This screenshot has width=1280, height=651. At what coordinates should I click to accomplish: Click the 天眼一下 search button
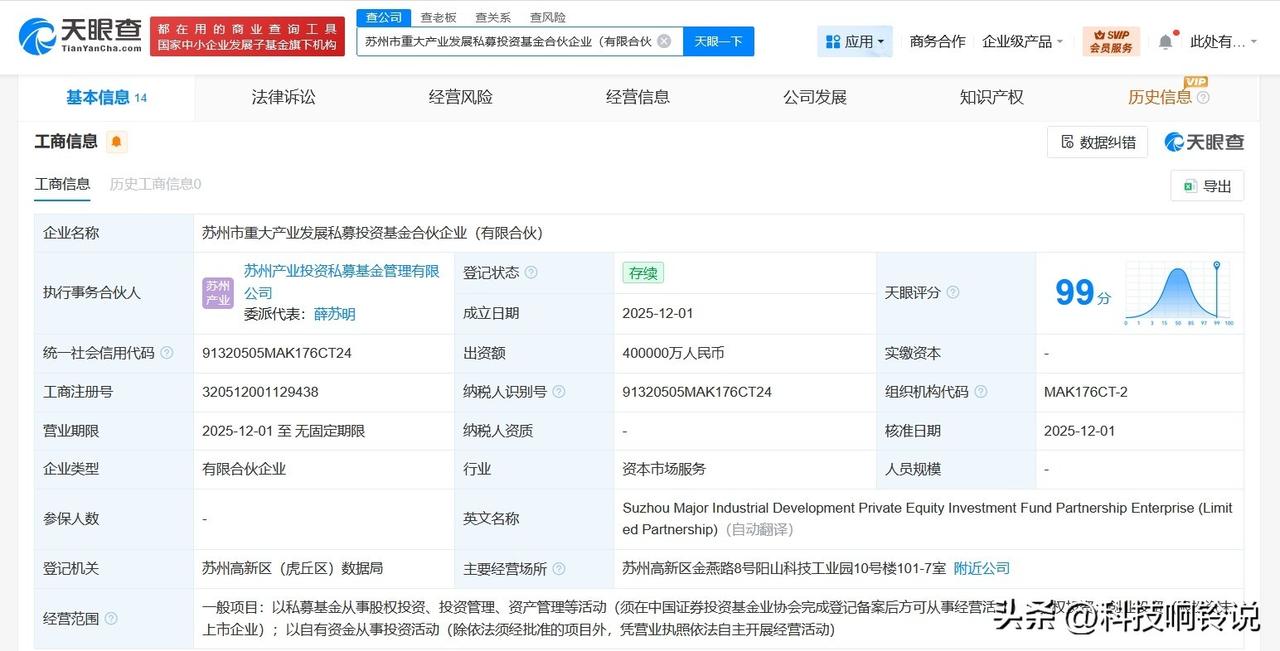pos(718,41)
